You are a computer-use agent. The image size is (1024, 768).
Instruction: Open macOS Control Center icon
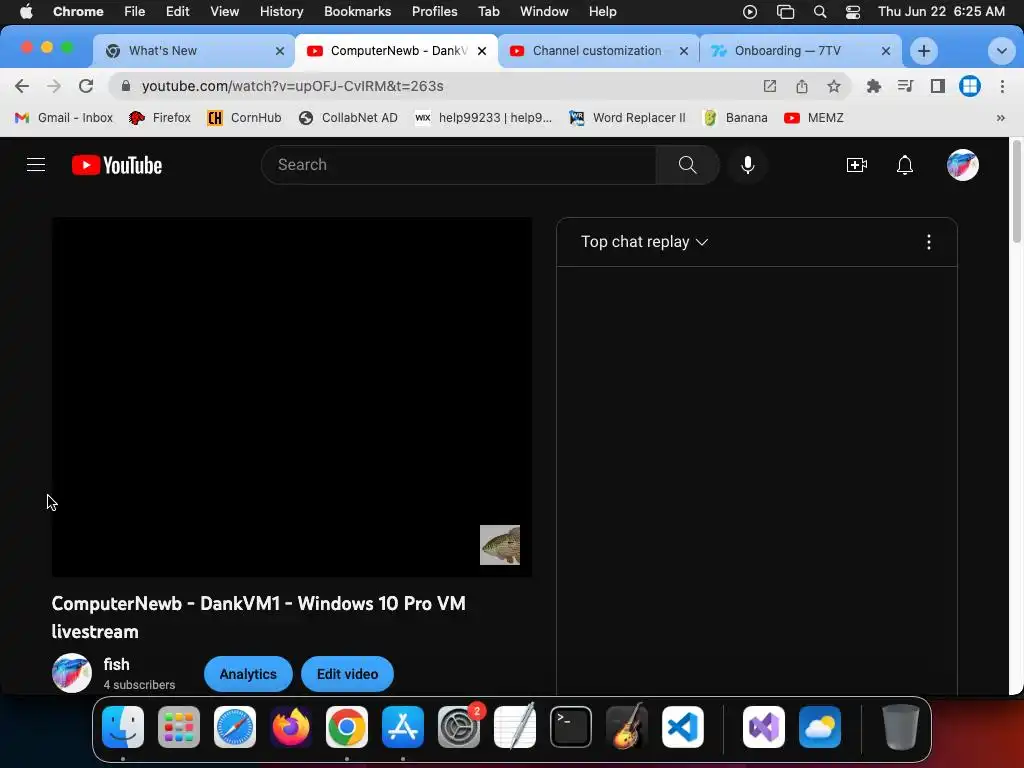tap(852, 12)
